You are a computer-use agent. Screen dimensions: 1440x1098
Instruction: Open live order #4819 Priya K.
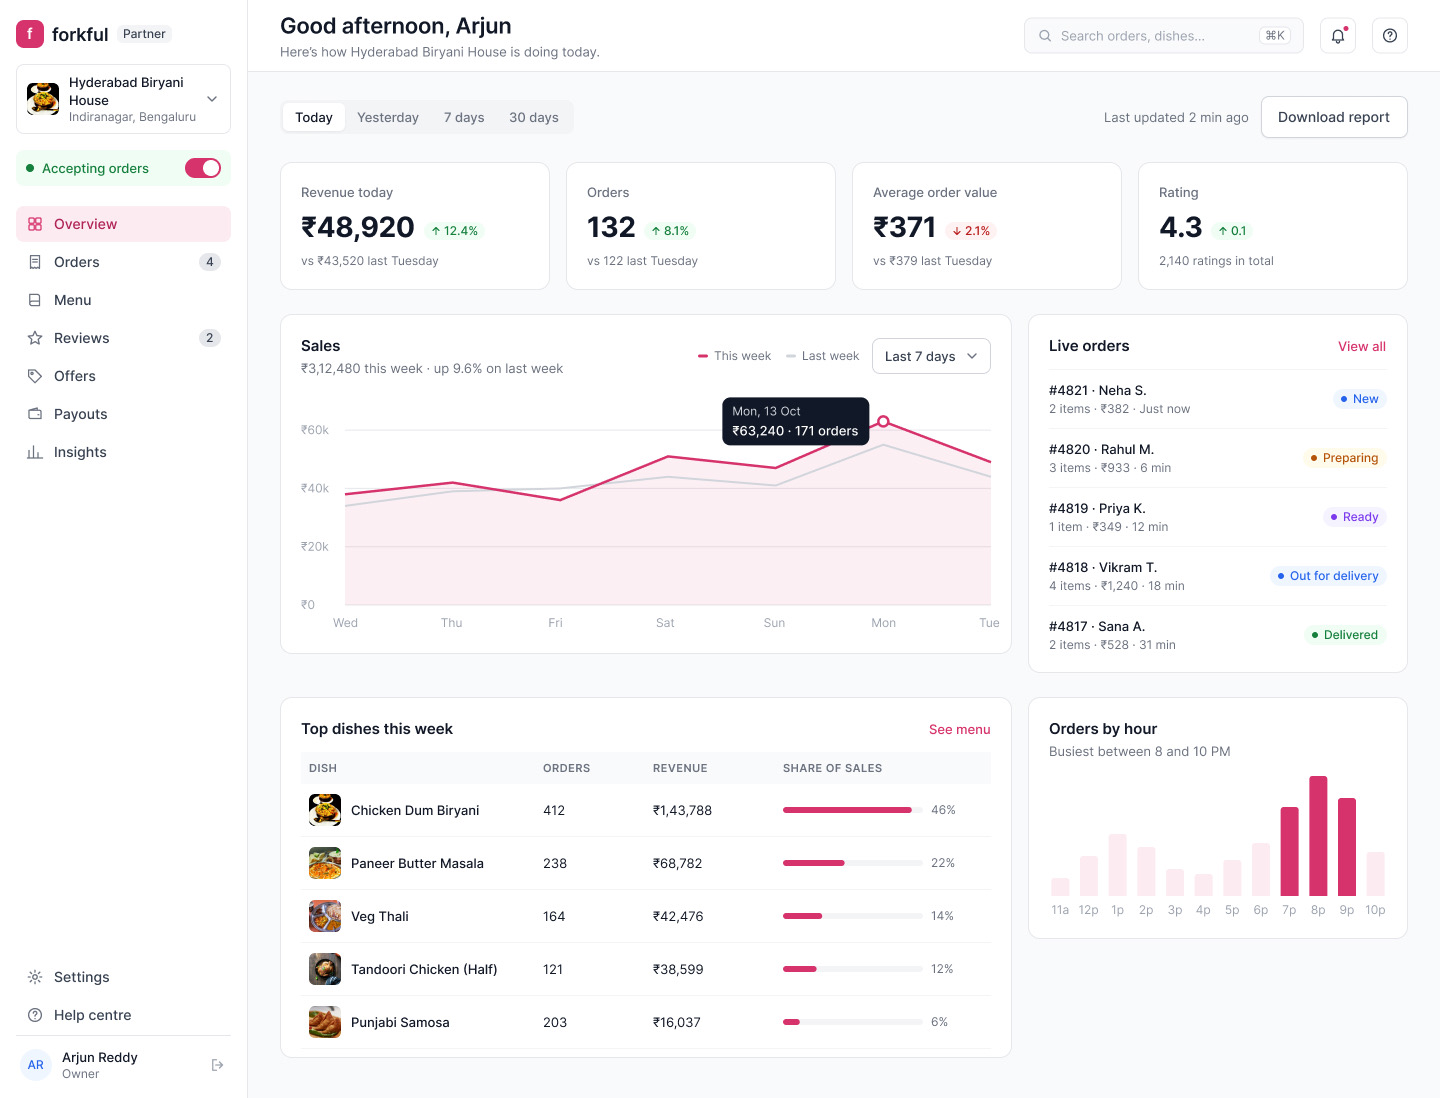[1218, 517]
